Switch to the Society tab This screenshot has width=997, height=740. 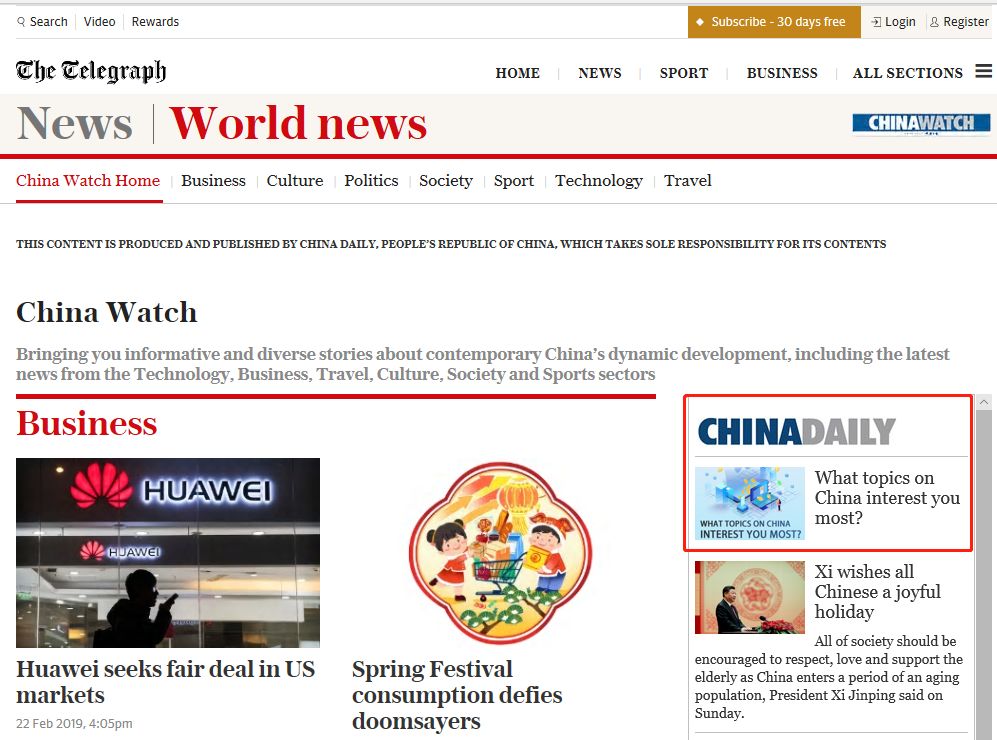pos(446,181)
